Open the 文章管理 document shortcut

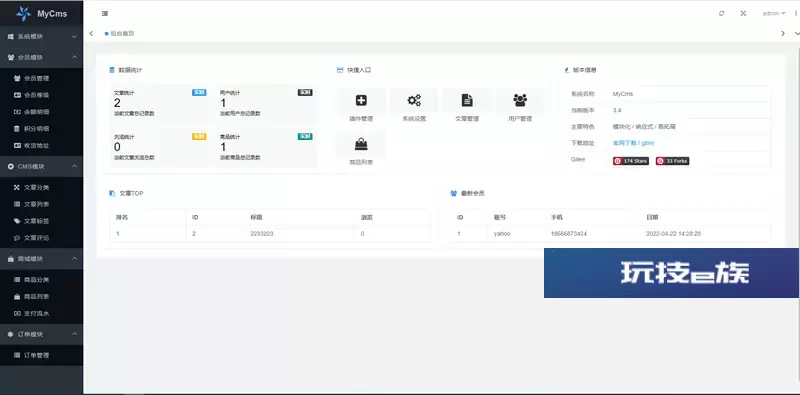tap(467, 106)
